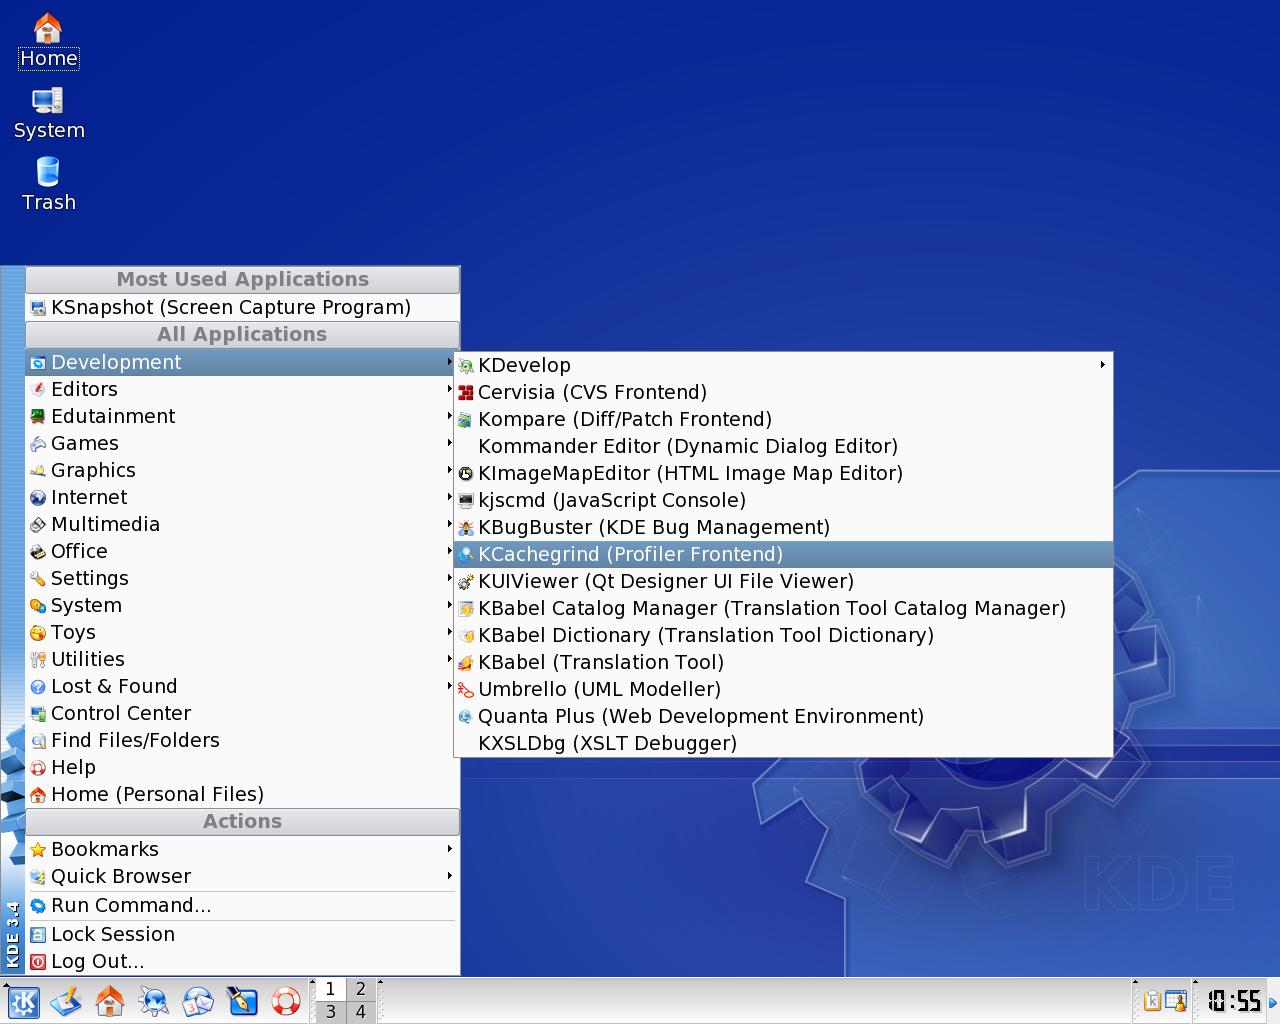Open the Home folder icon in the panel
The image size is (1280, 1024).
point(110,1001)
